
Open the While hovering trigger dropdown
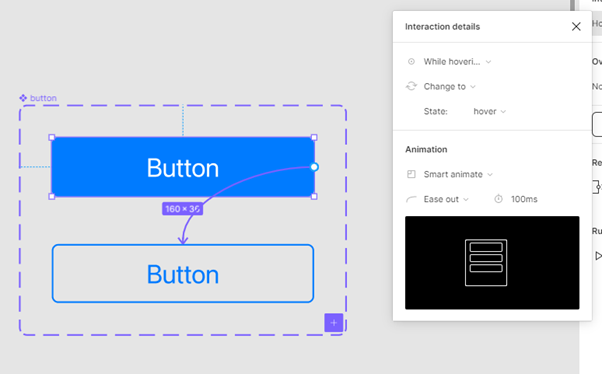pos(457,61)
